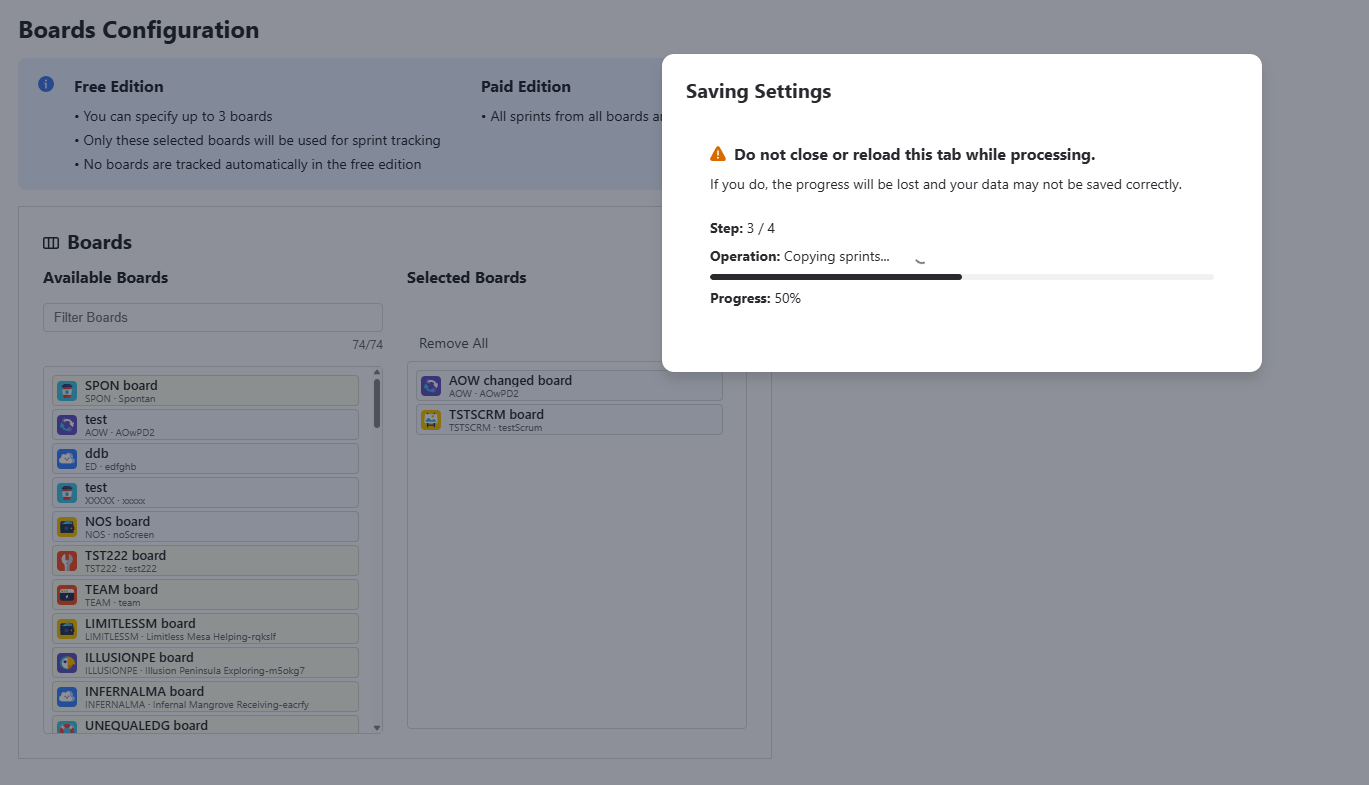This screenshot has width=1369, height=785.
Task: Select the TEAM board row
Action: [x=205, y=595]
